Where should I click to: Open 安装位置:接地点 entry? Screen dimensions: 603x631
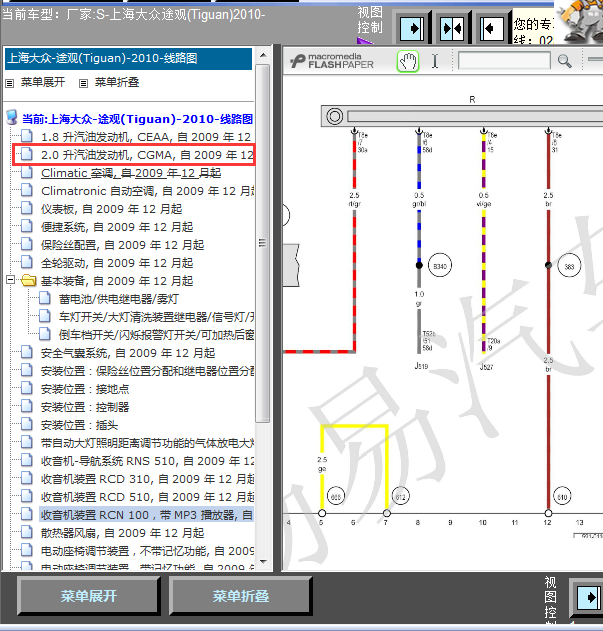click(85, 389)
